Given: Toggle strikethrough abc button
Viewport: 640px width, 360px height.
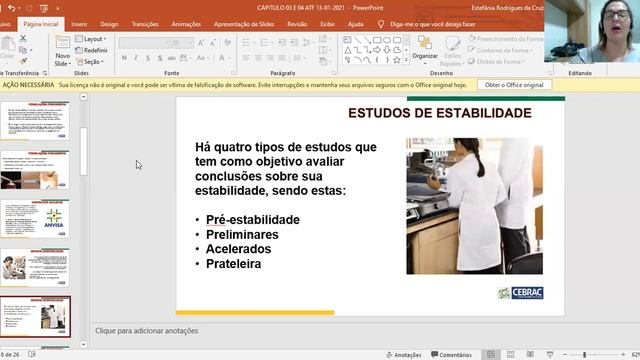Looking at the screenshot, I should [171, 58].
